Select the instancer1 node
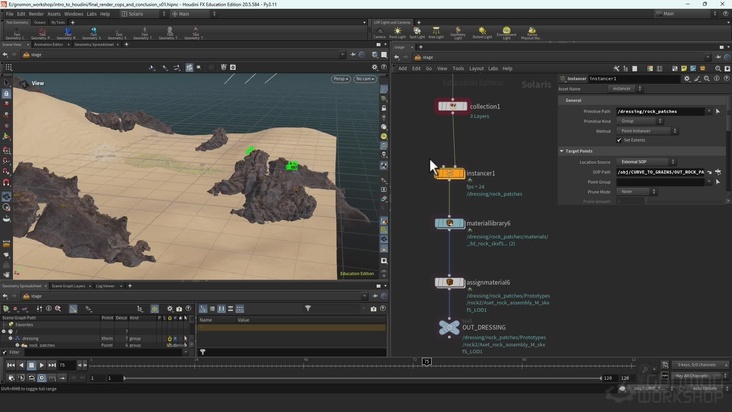Image resolution: width=732 pixels, height=412 pixels. tap(450, 173)
